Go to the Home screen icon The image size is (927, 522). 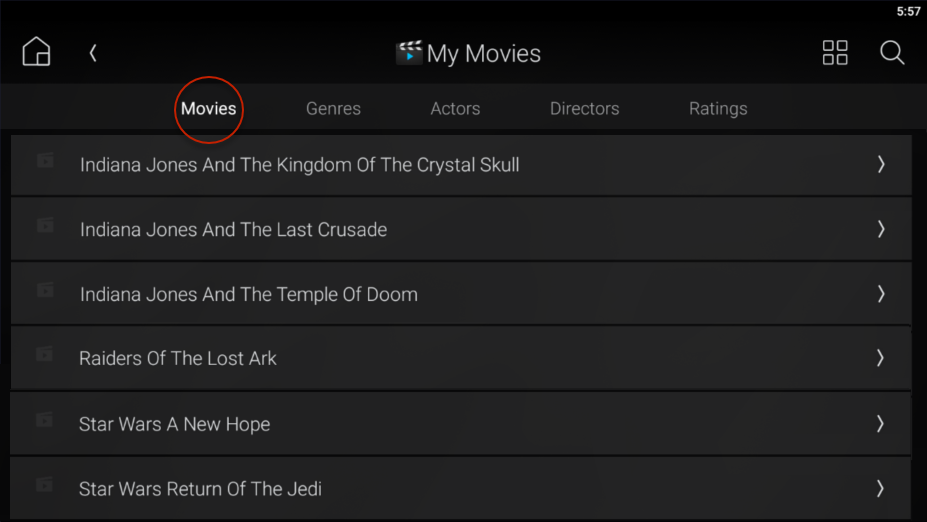pos(37,51)
